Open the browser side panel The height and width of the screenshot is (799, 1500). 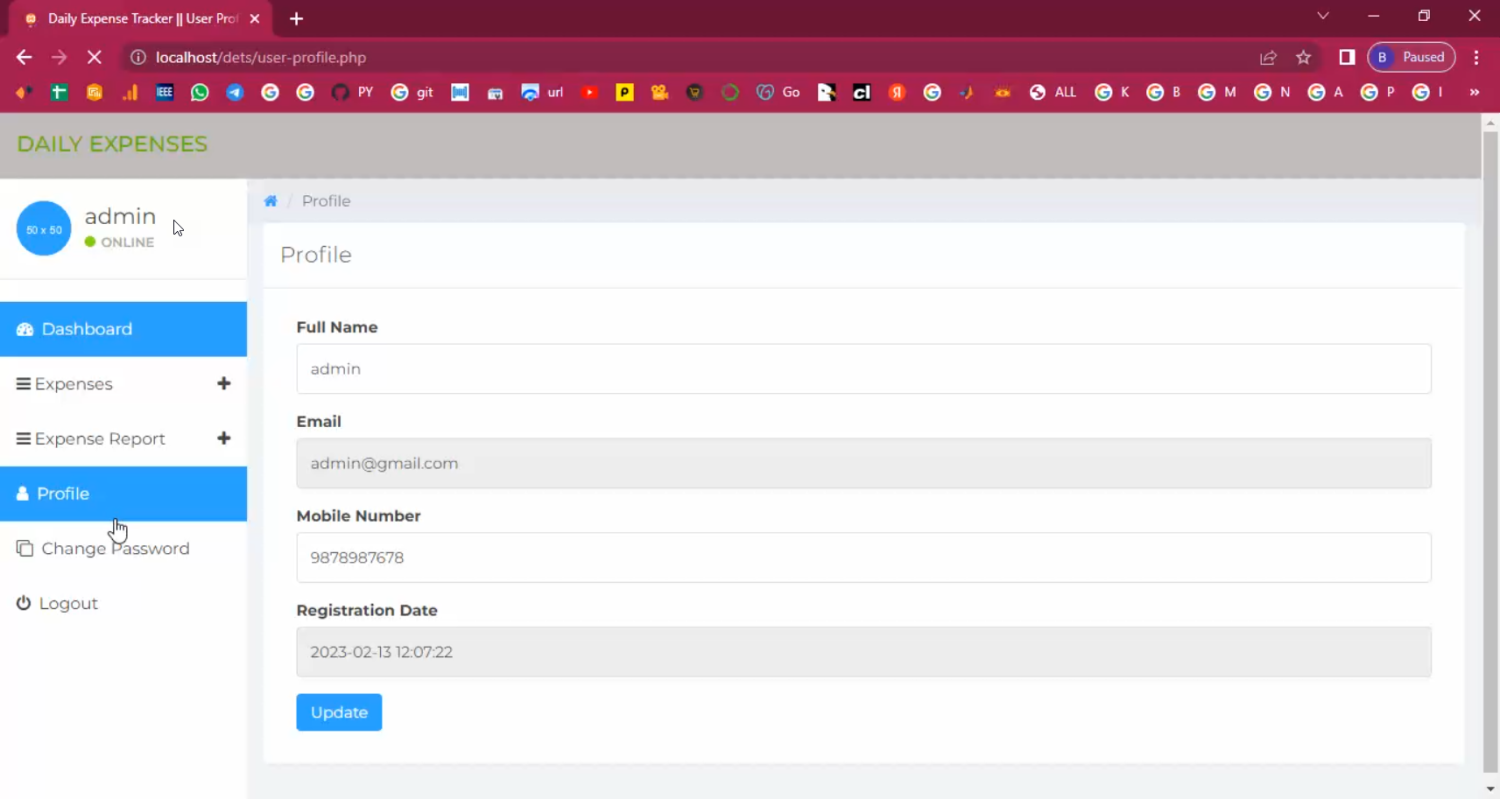click(1347, 58)
